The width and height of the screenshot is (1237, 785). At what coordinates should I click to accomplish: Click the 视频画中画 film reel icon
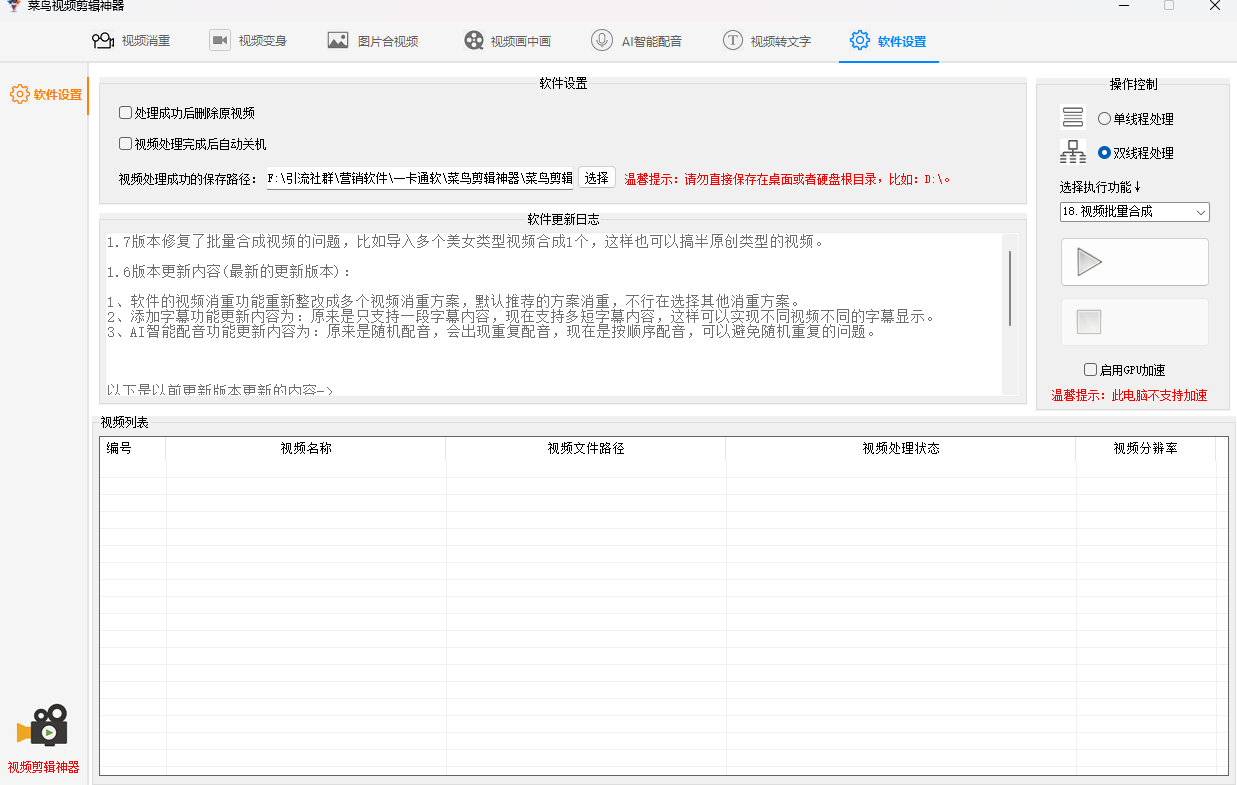[x=473, y=41]
